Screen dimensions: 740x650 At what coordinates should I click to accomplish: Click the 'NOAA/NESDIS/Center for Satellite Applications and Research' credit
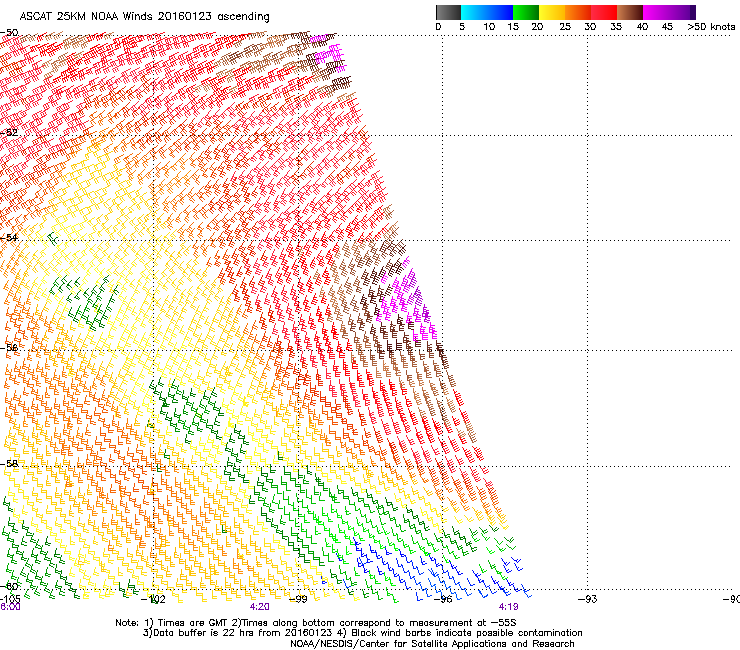[x=432, y=644]
